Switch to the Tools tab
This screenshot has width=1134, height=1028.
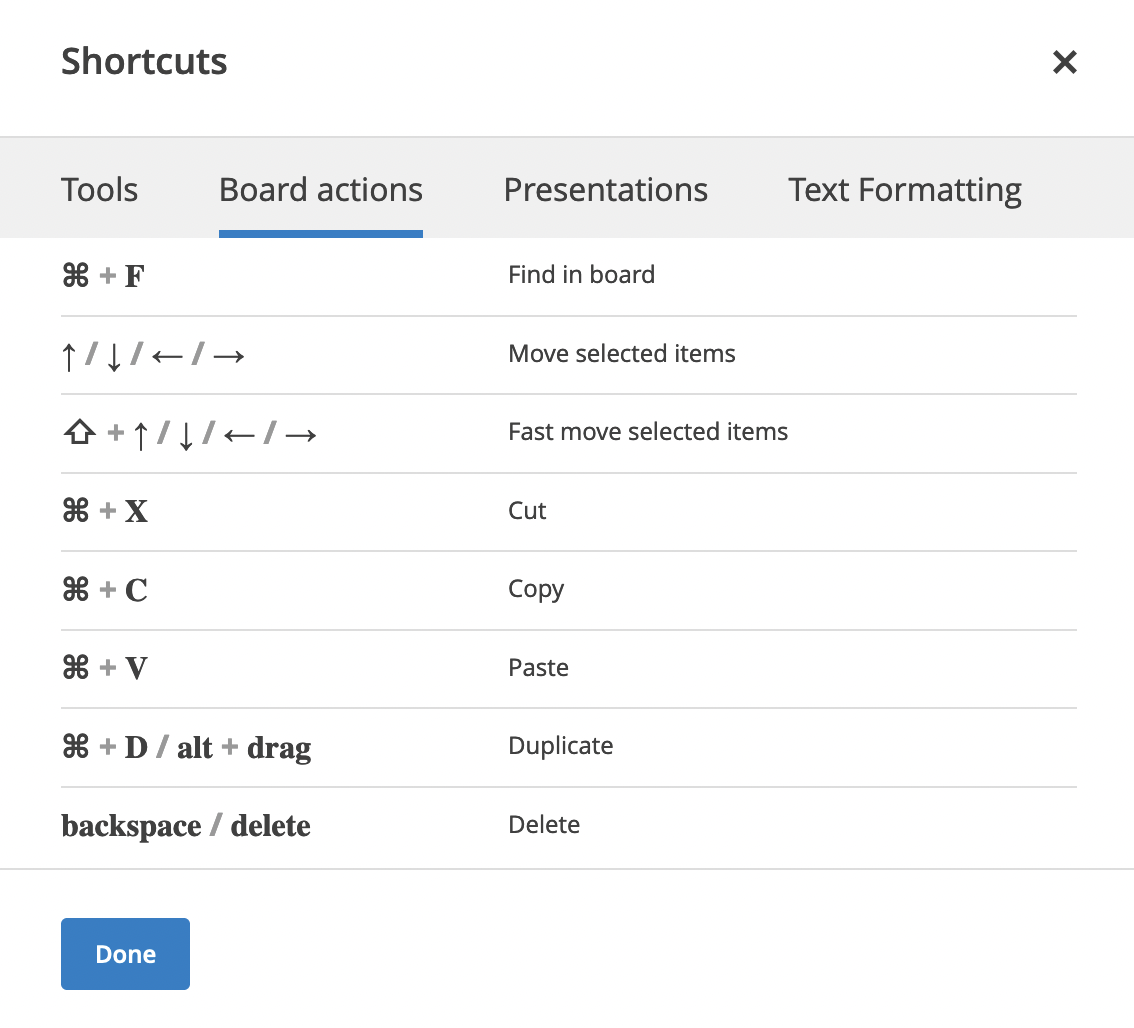tap(99, 190)
